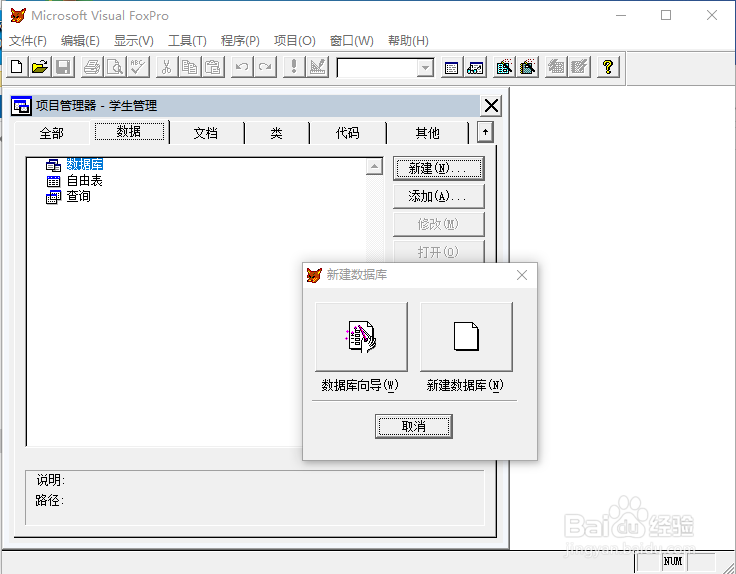Switch to the 类 tab
The height and width of the screenshot is (574, 736).
point(276,133)
